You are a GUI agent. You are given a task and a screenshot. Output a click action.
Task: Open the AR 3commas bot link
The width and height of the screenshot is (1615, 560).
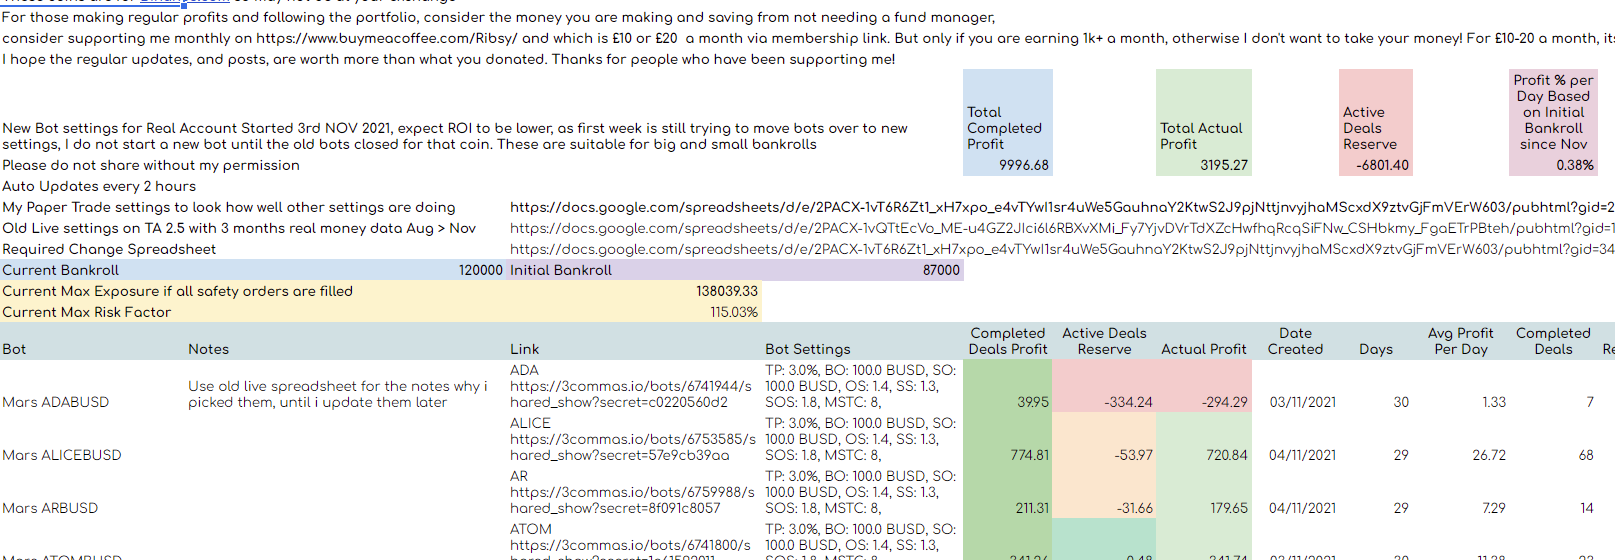633,500
